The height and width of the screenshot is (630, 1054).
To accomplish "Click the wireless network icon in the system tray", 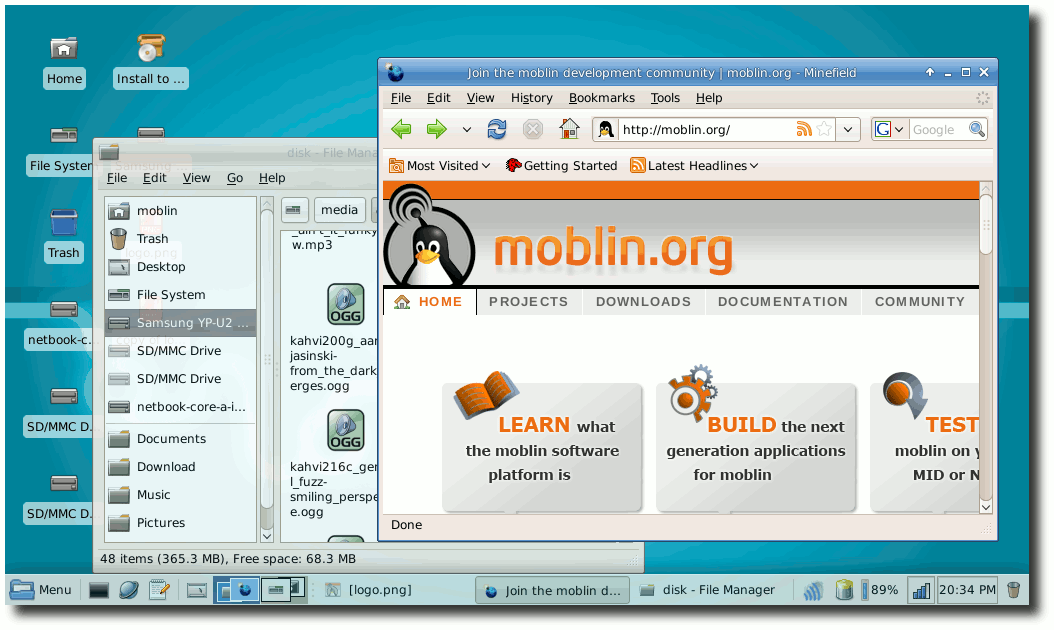I will [813, 590].
